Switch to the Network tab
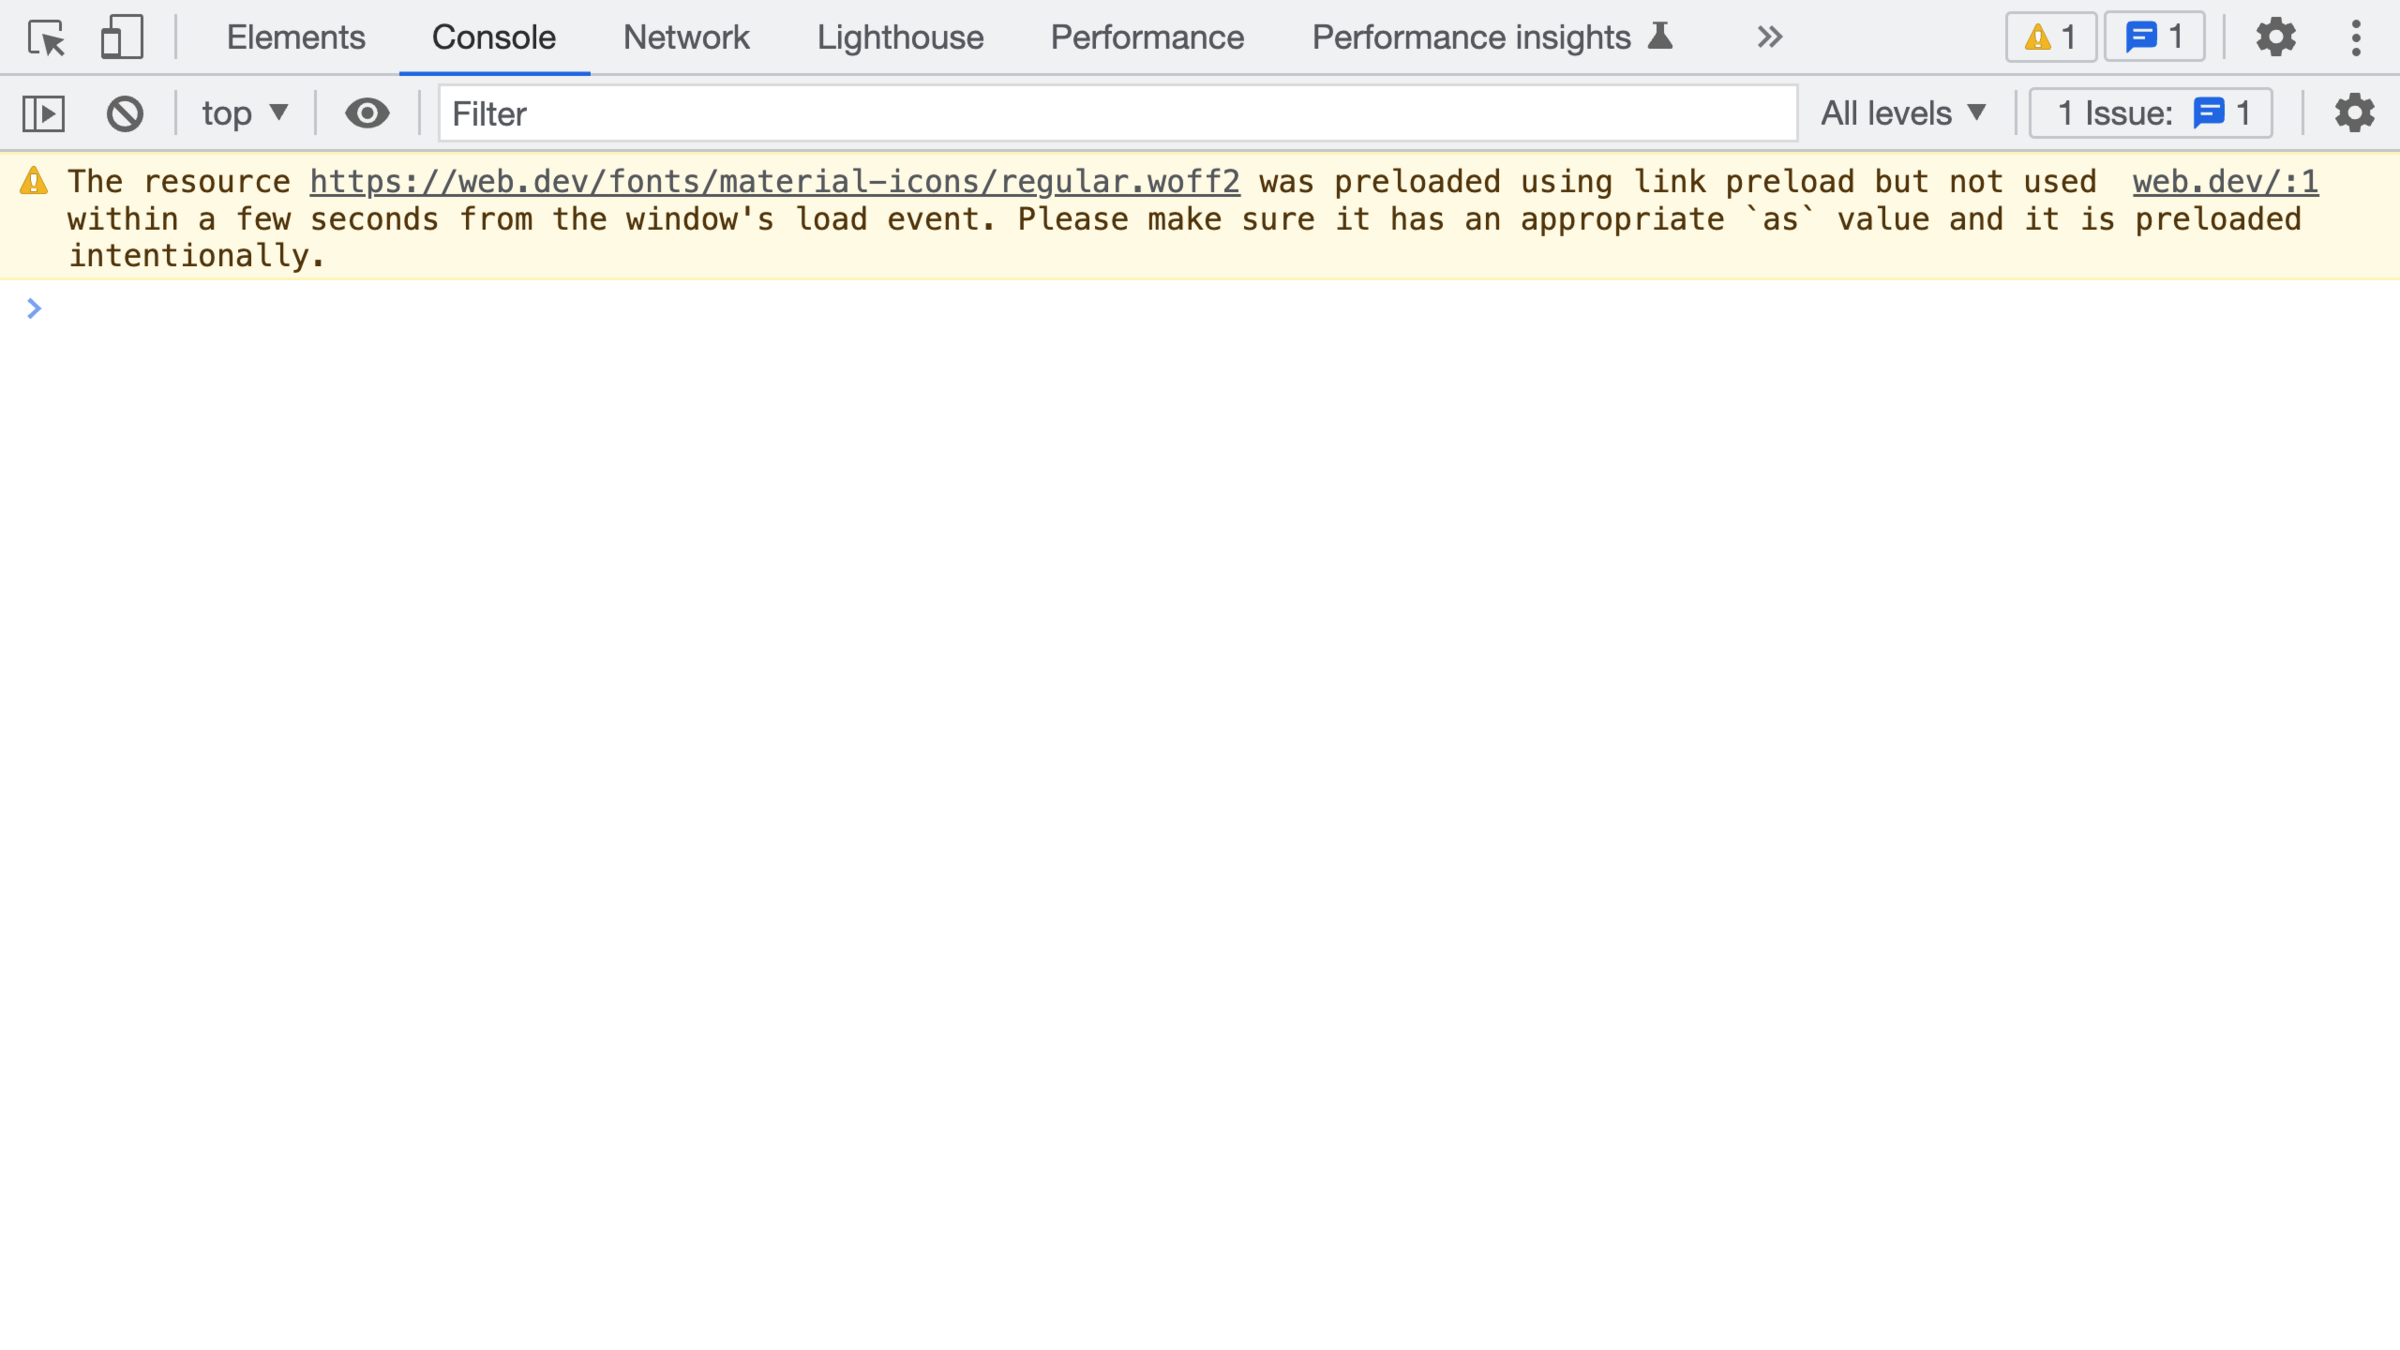This screenshot has width=2400, height=1350. [x=686, y=38]
